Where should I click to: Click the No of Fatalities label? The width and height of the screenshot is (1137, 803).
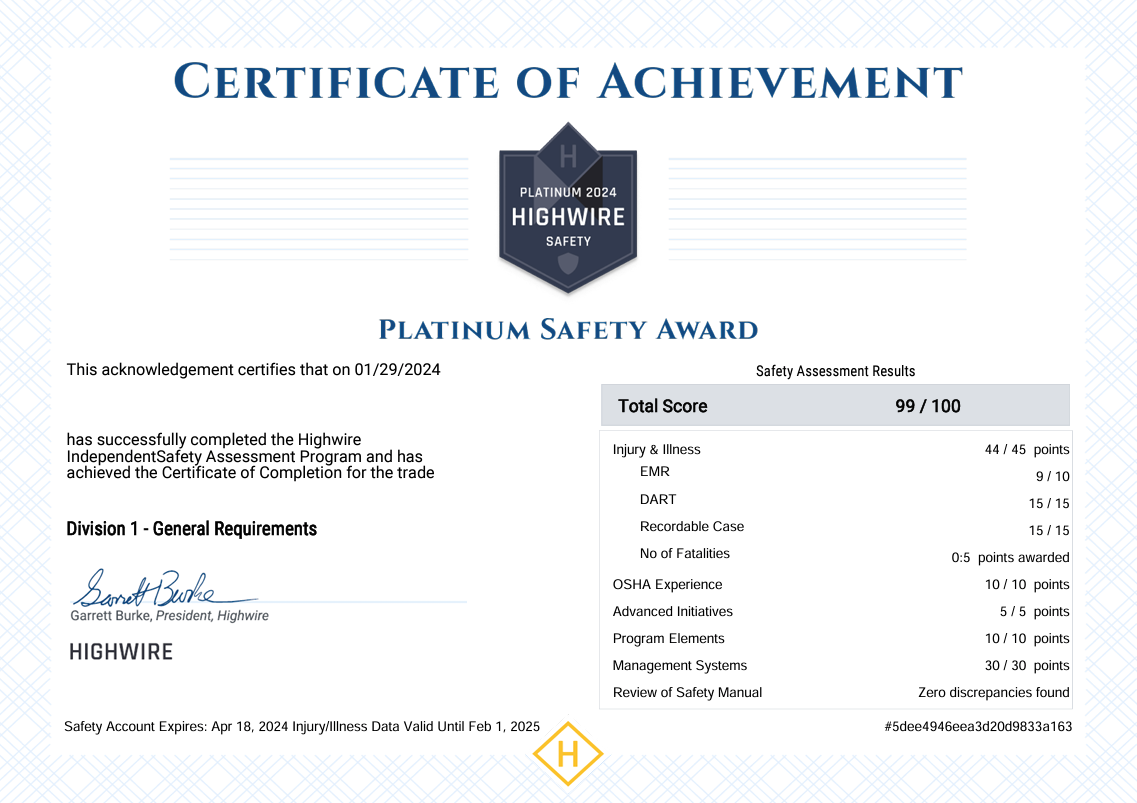[684, 553]
